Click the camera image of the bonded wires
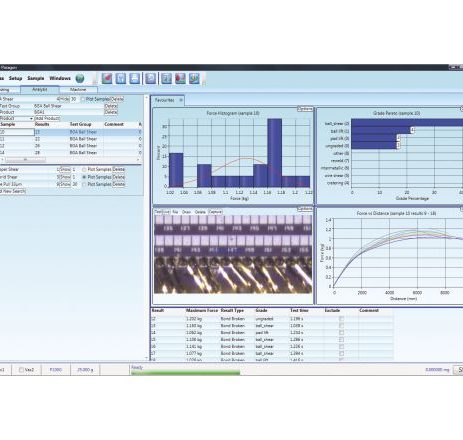 (x=233, y=254)
